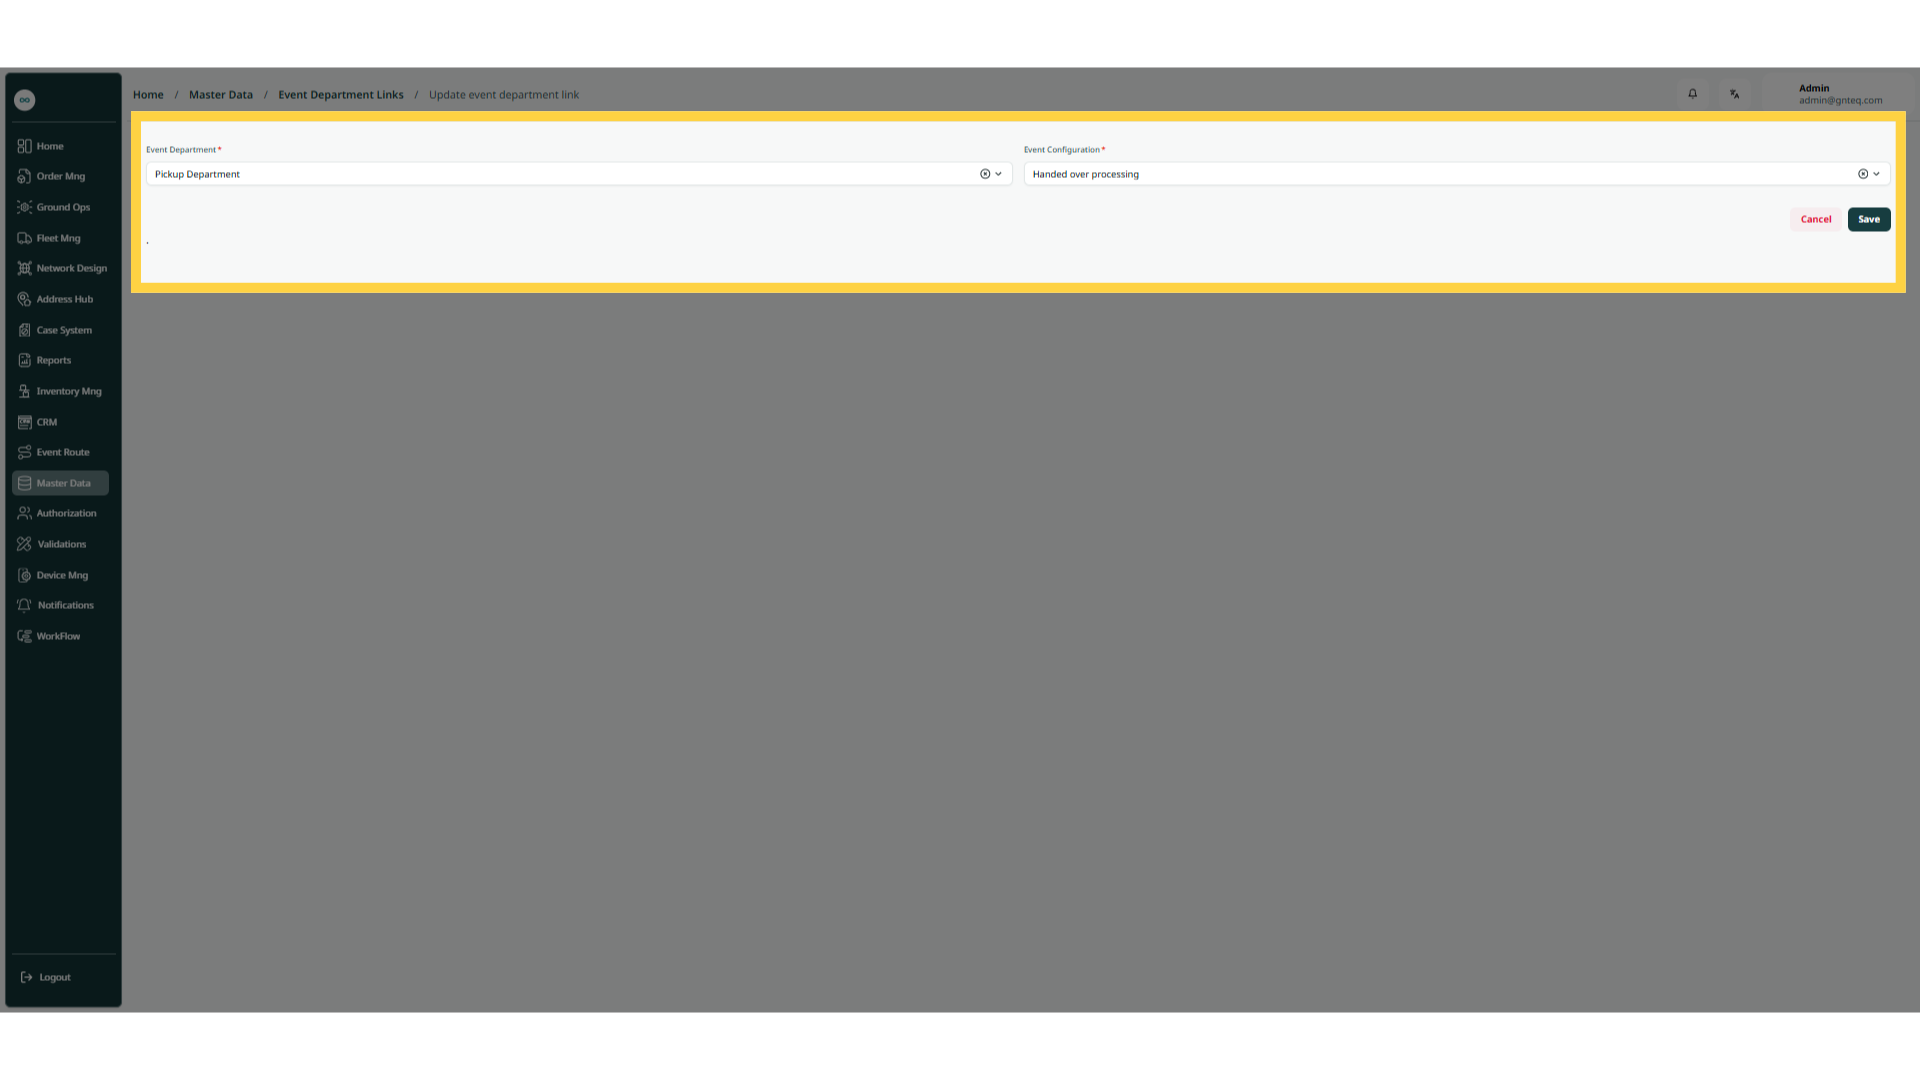Expand the Event Configuration dropdown chevron
Screen dimensions: 1920x1080
click(1876, 174)
